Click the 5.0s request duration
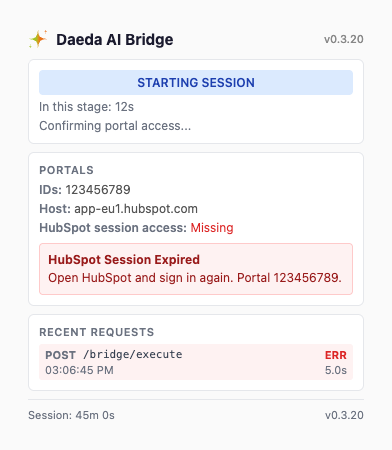 pyautogui.click(x=336, y=370)
